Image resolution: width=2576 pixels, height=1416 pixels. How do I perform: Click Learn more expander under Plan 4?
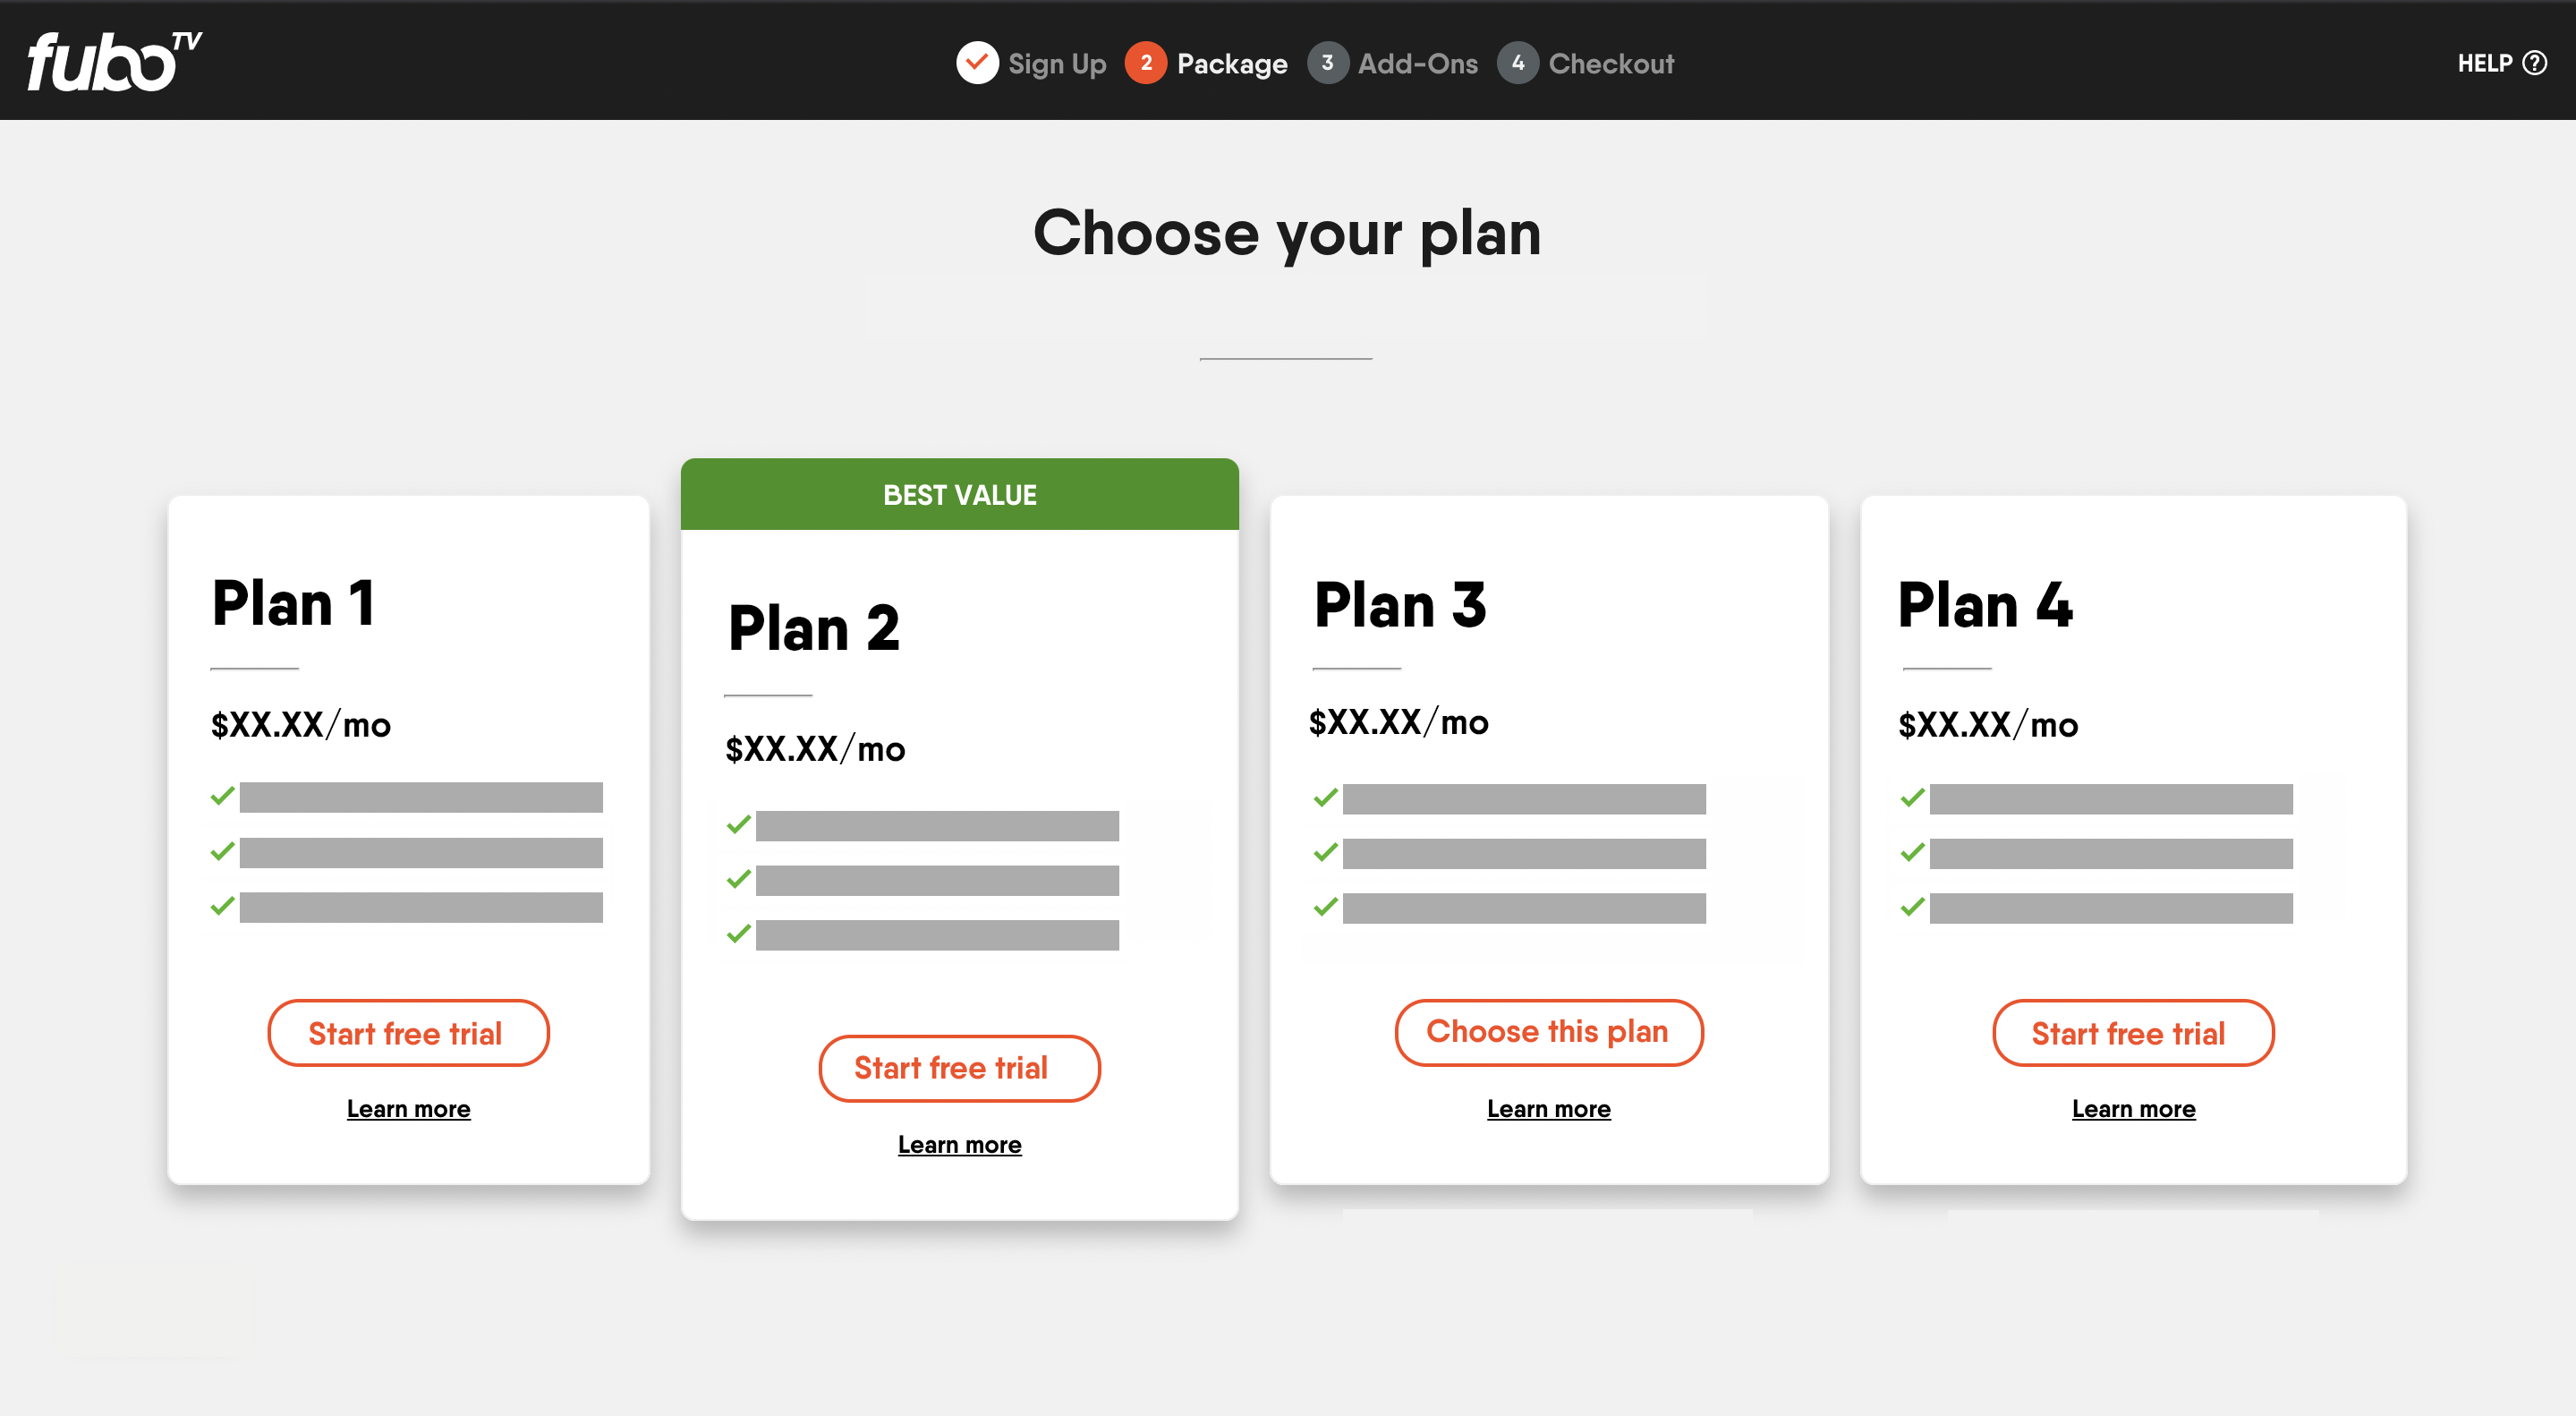pos(2133,1105)
